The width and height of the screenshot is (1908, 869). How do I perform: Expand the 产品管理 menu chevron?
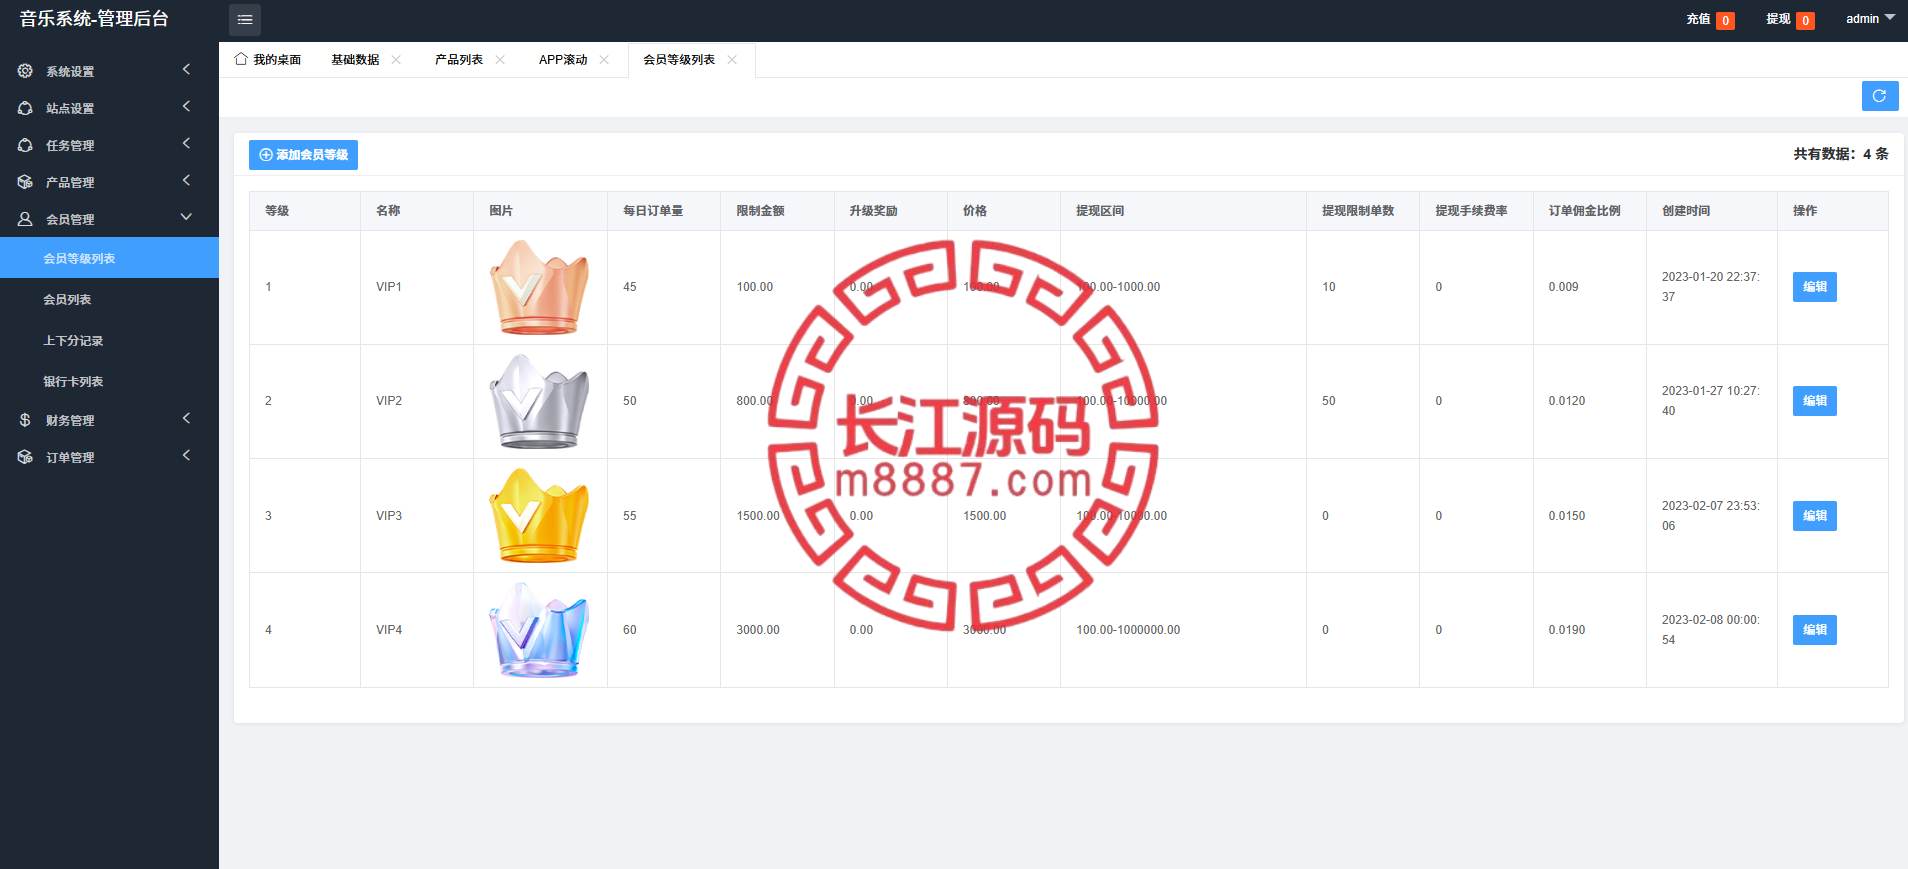point(186,180)
